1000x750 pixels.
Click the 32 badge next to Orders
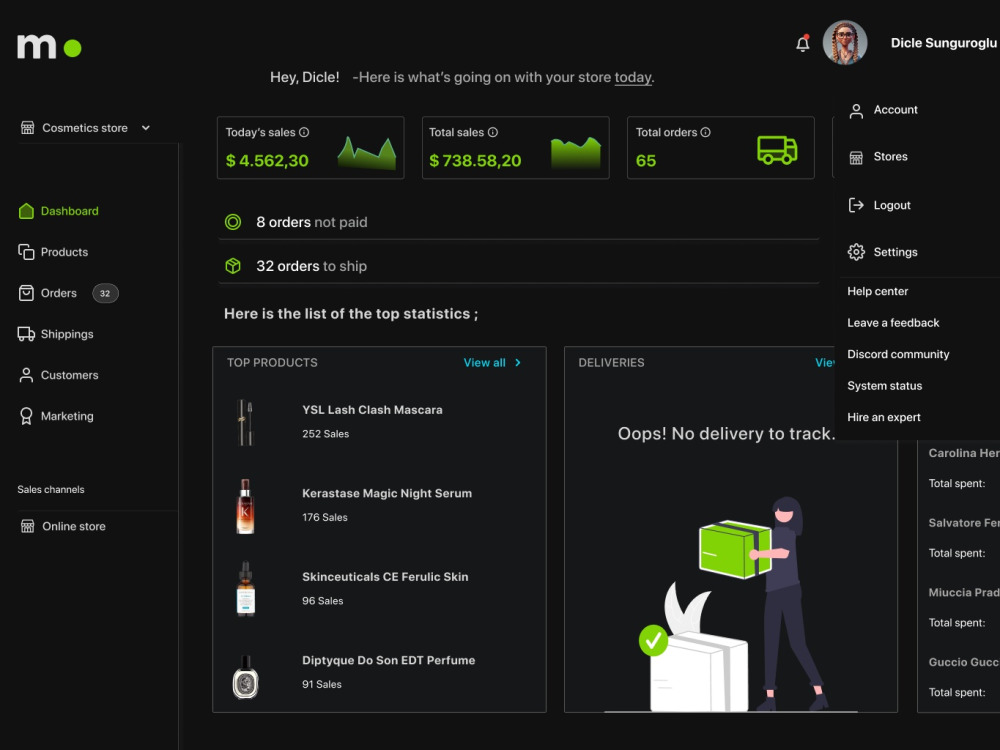pos(105,293)
